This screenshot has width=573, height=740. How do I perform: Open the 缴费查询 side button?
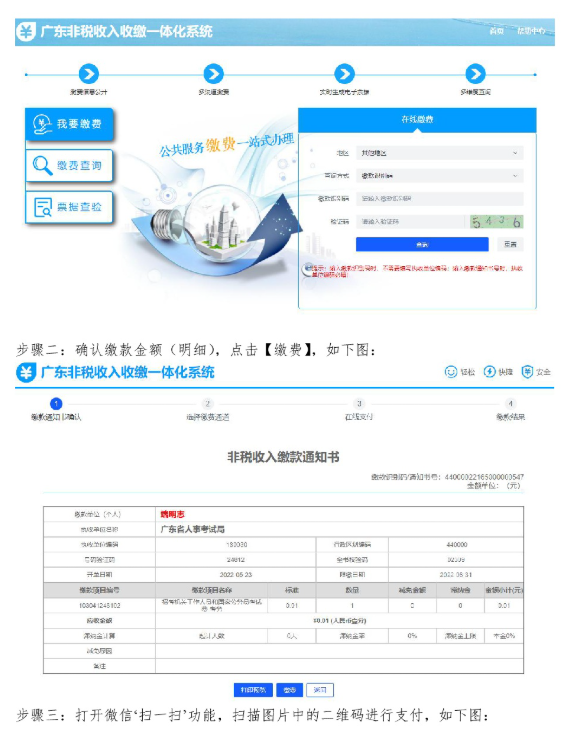[x=69, y=166]
